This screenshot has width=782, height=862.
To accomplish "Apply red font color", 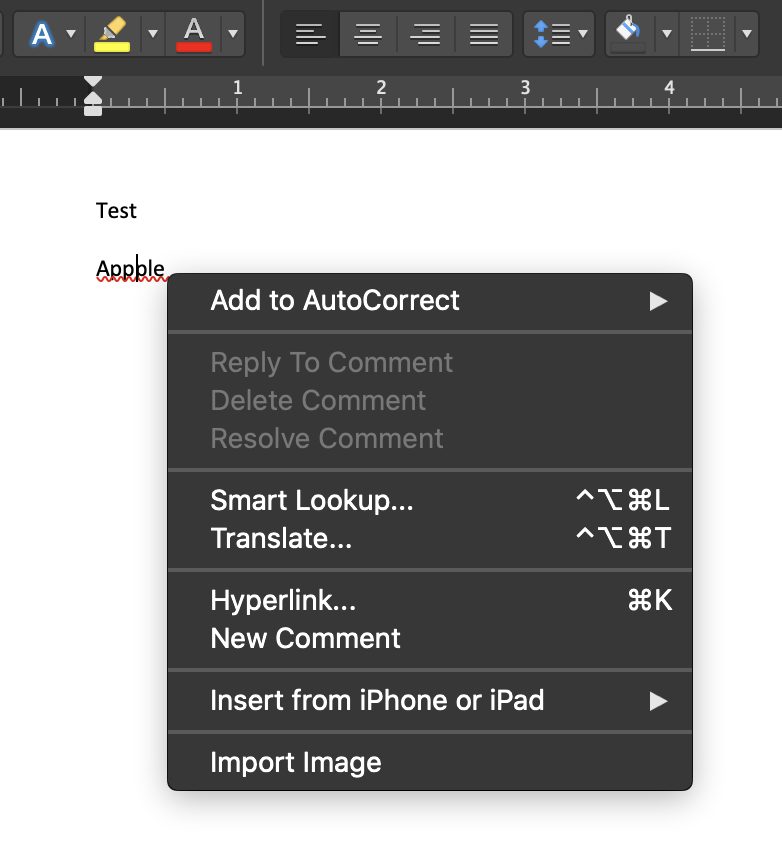I will click(x=194, y=34).
